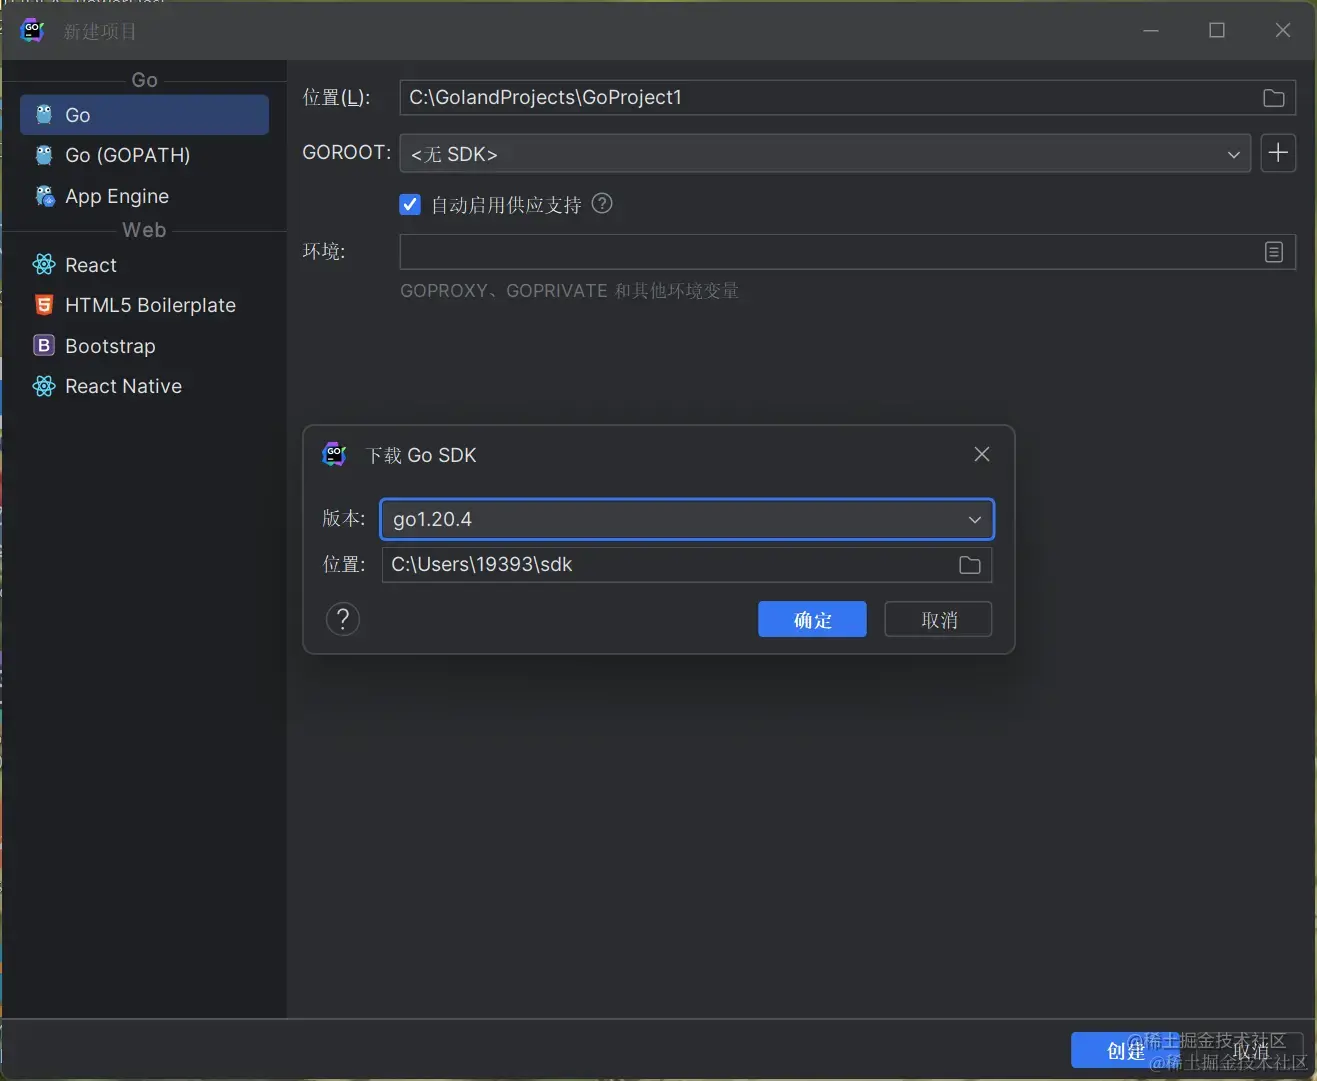Click the App Engine gopher icon
1317x1081 pixels.
pos(44,196)
